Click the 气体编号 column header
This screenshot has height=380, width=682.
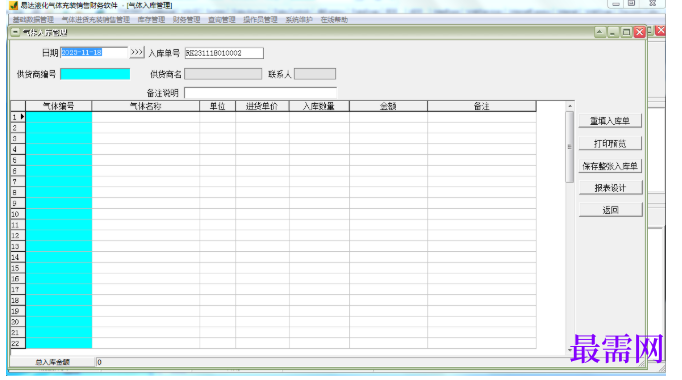point(59,106)
